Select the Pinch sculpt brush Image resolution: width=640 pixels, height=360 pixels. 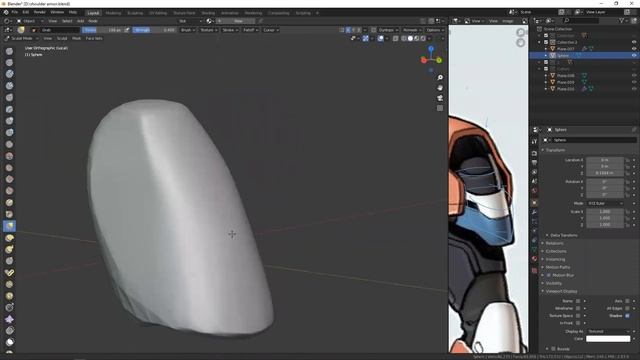(x=9, y=214)
